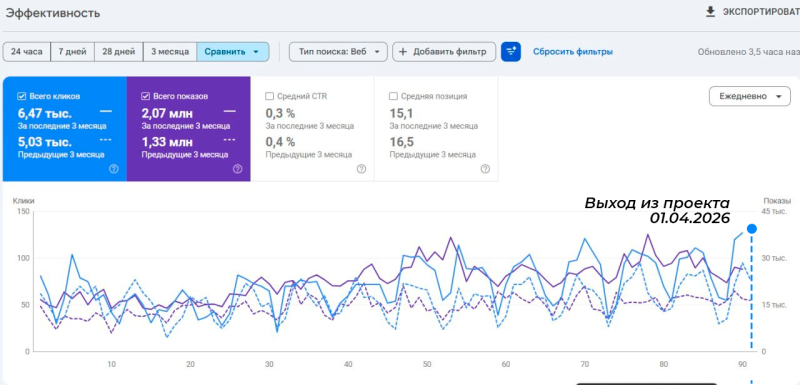Click the 15 тыс. axis value

pos(774,305)
